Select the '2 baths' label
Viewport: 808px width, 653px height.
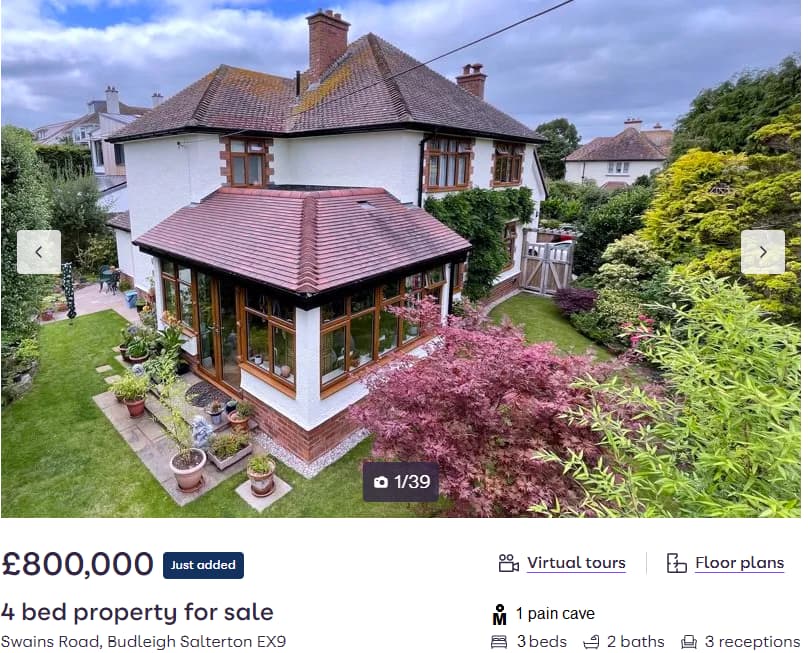[x=635, y=642]
